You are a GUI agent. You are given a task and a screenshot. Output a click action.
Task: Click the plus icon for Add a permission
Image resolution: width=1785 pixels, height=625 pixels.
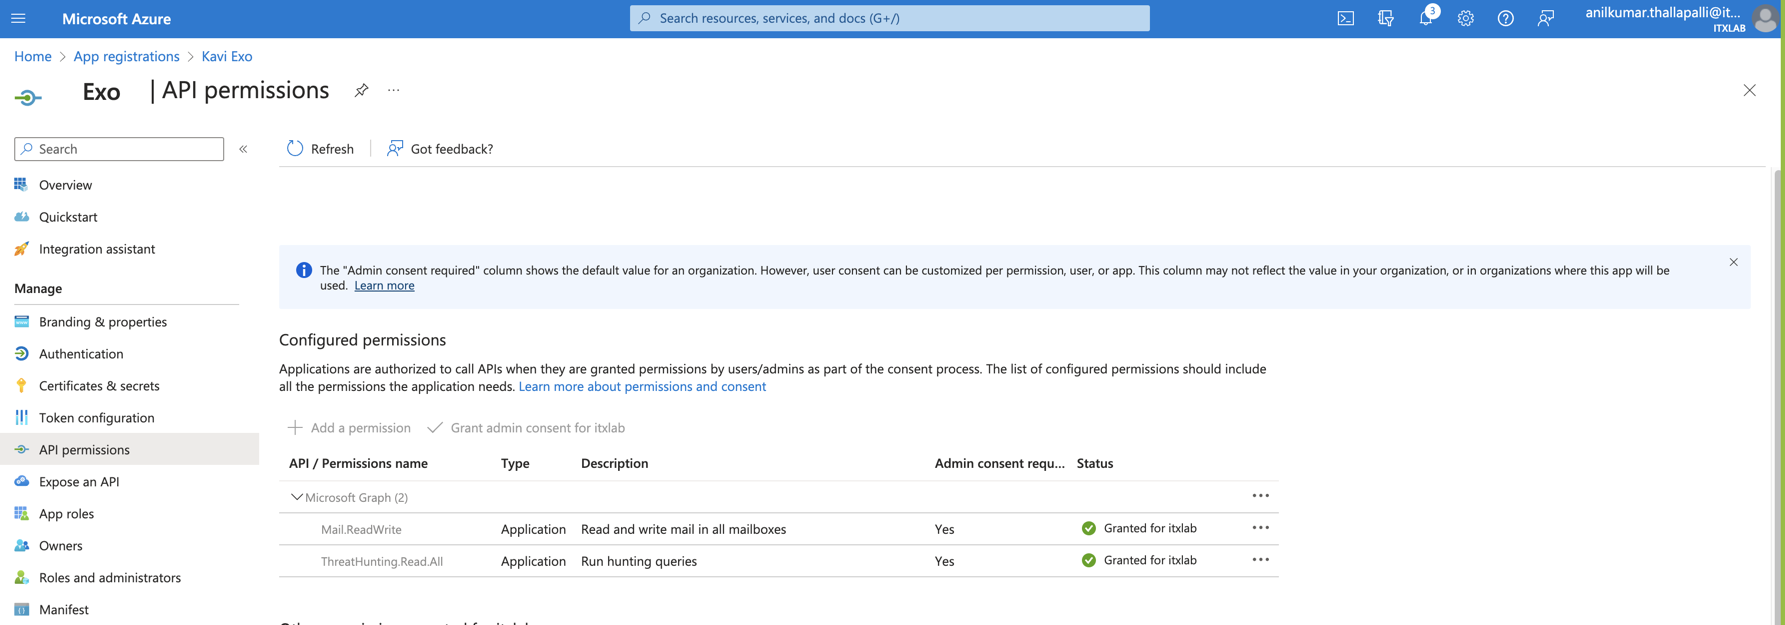coord(295,427)
